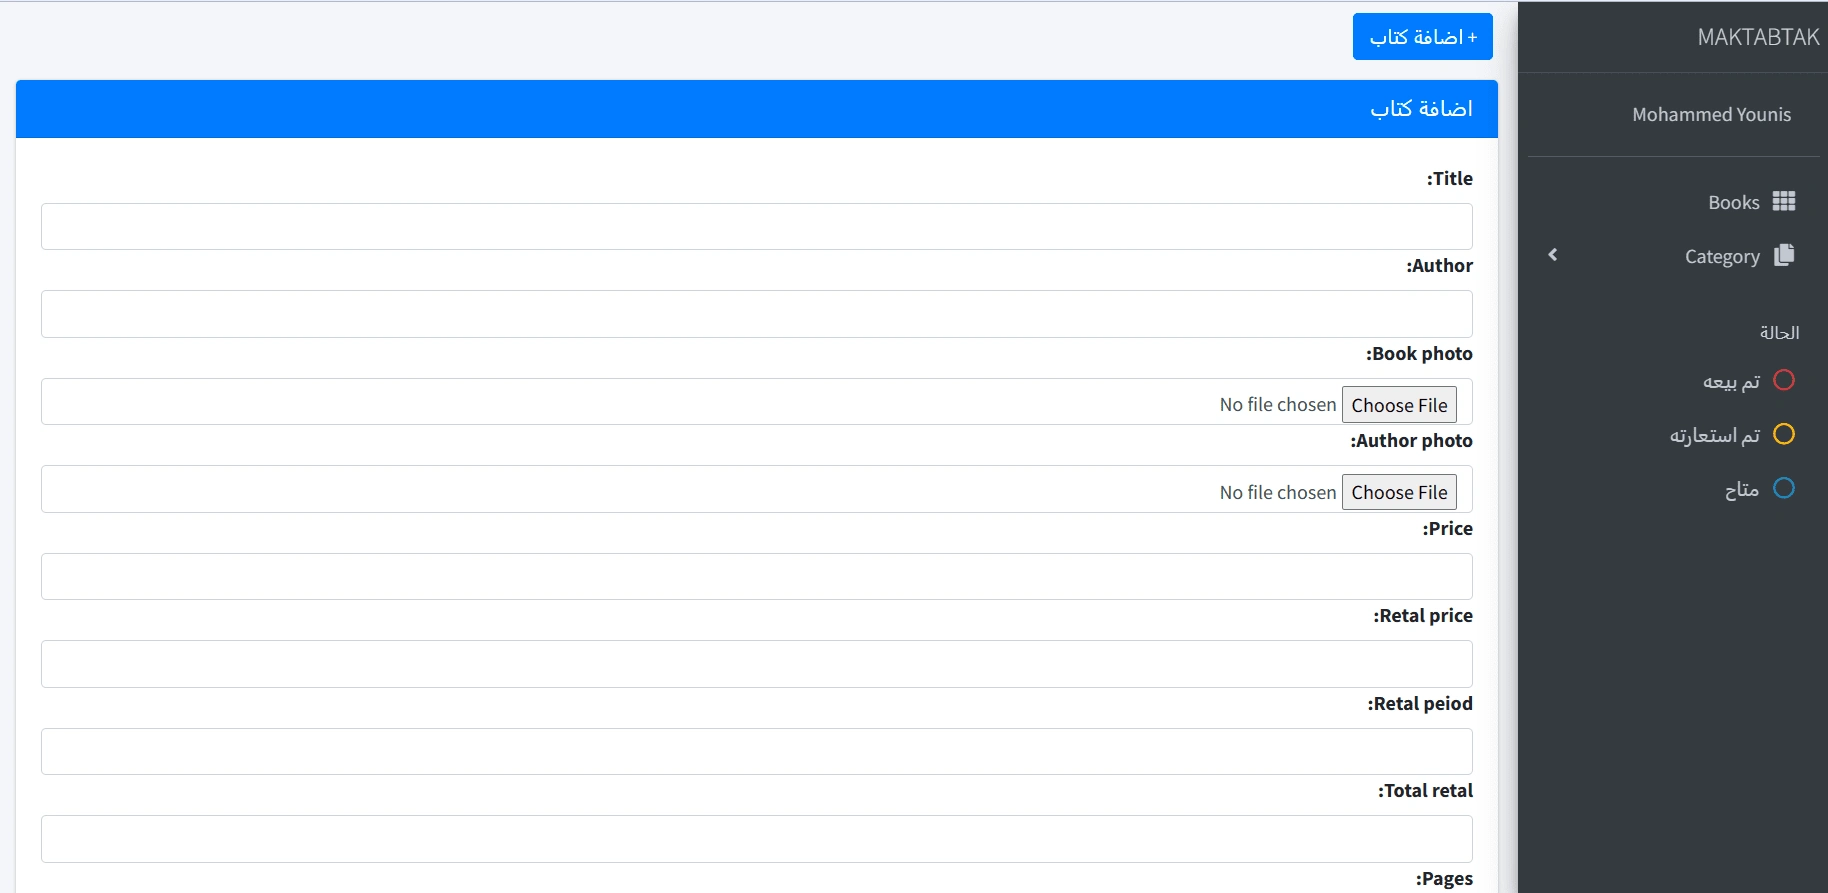Click the :Price field label
This screenshot has width=1828, height=893.
click(1447, 529)
